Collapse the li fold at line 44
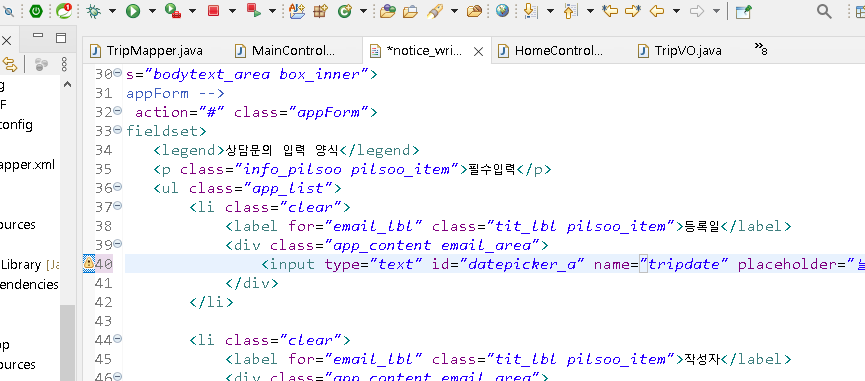865x381 pixels. click(117, 339)
